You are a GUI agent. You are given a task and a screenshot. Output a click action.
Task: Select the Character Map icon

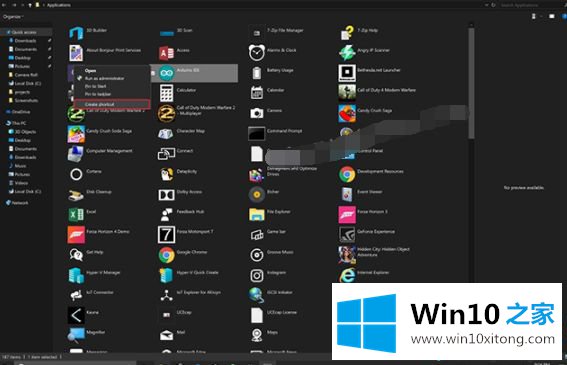tap(166, 134)
